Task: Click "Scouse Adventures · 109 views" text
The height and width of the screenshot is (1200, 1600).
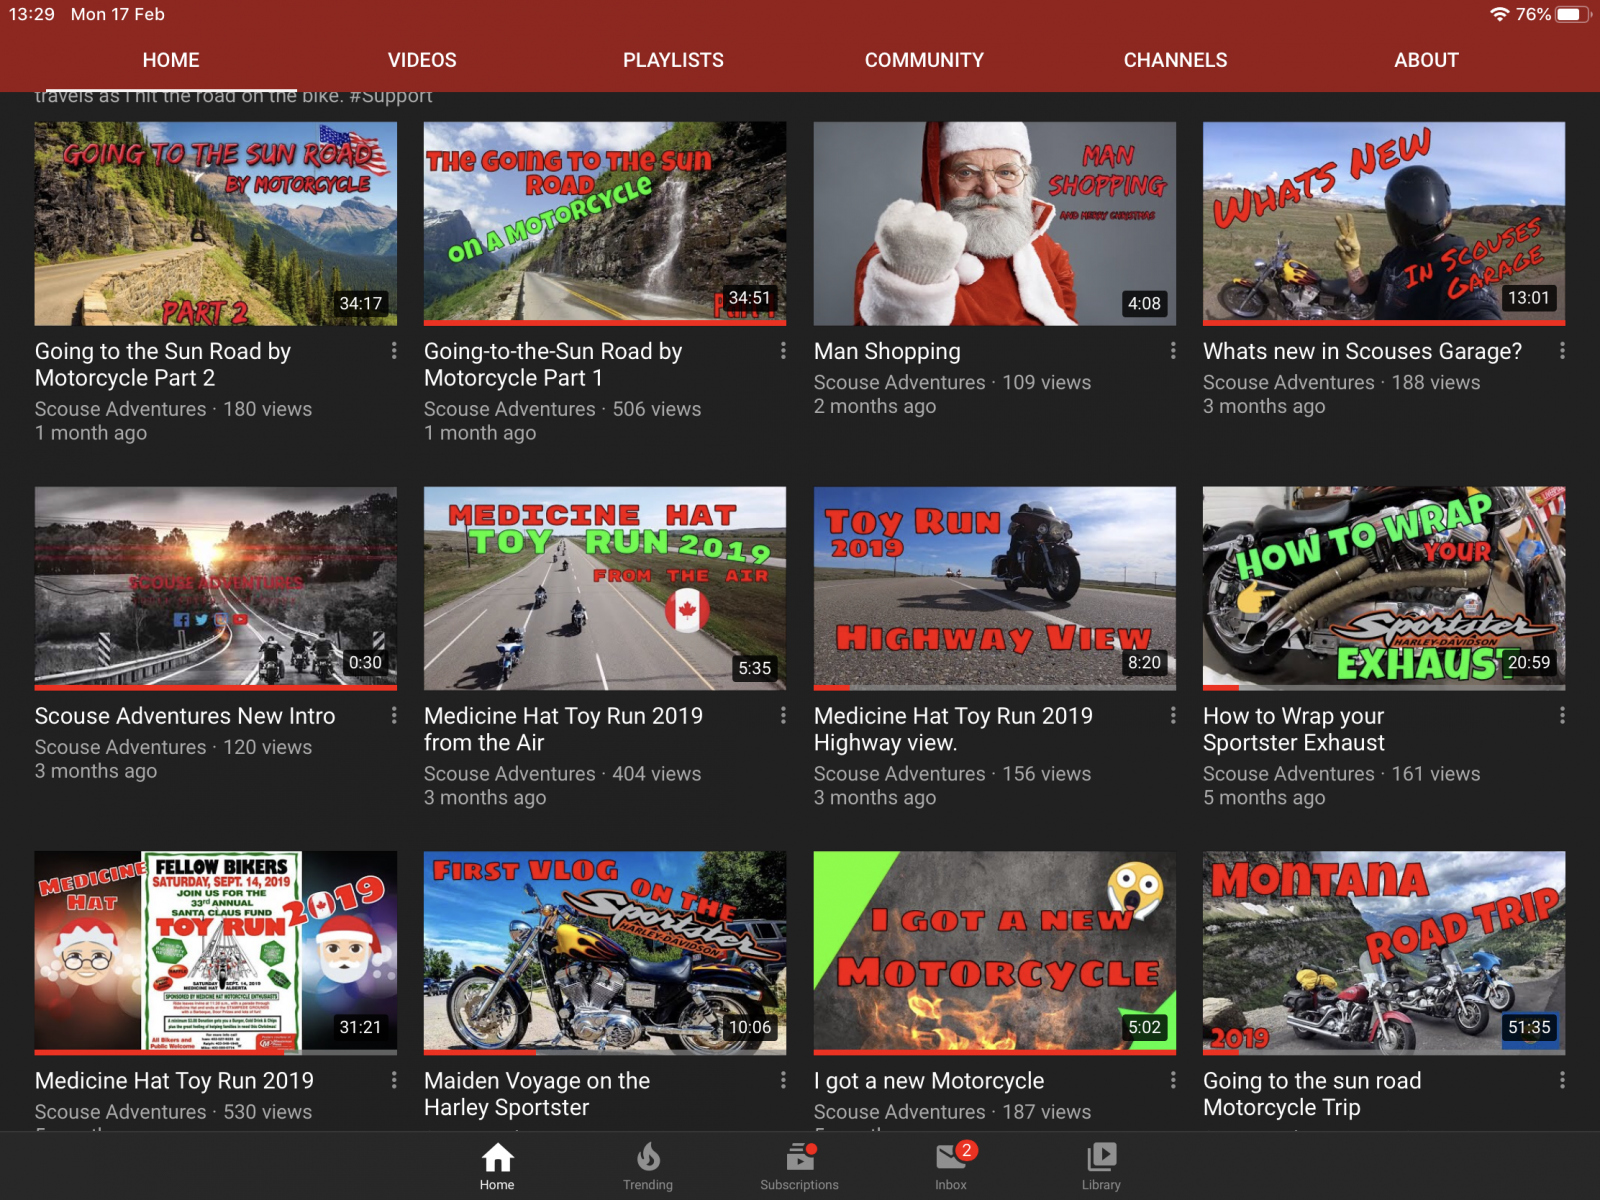Action: point(952,382)
